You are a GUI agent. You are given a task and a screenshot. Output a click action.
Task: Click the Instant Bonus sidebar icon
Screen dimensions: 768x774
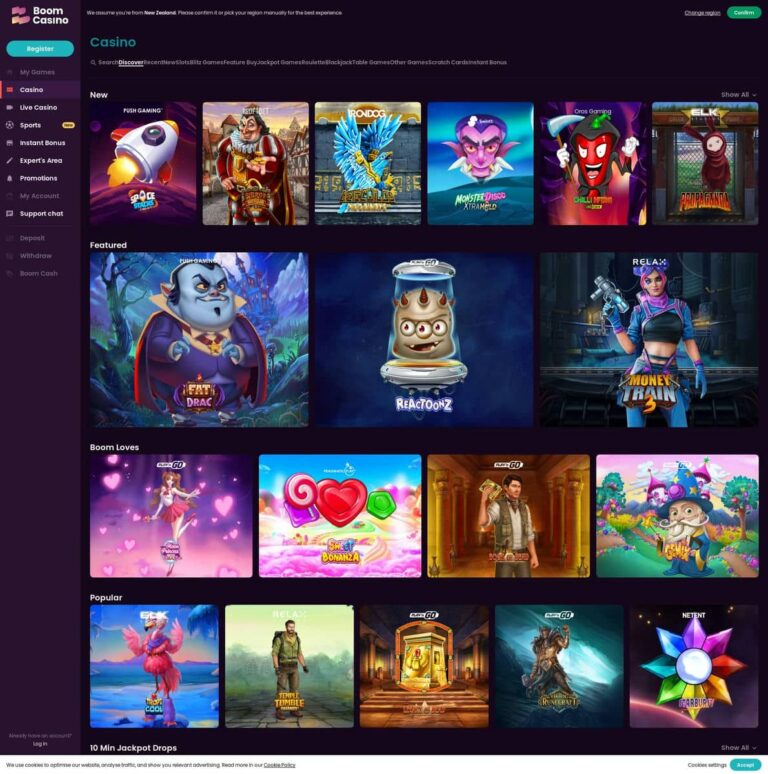click(x=9, y=143)
